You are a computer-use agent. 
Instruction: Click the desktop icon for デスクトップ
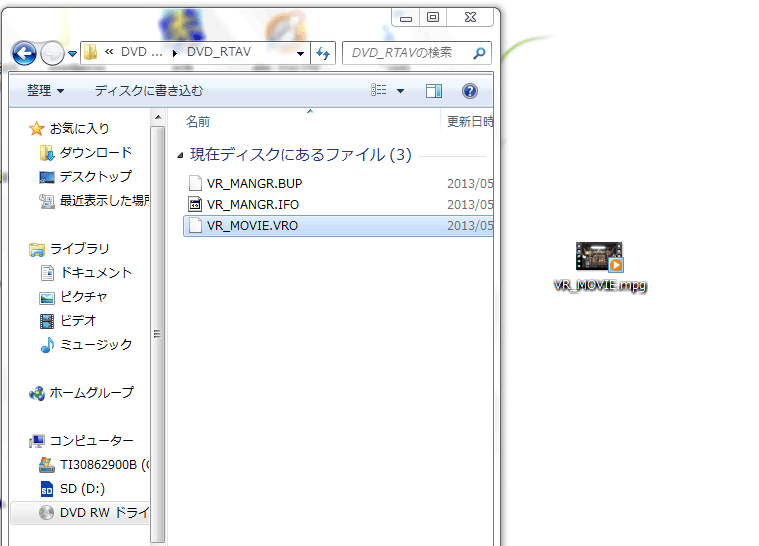pyautogui.click(x=47, y=177)
